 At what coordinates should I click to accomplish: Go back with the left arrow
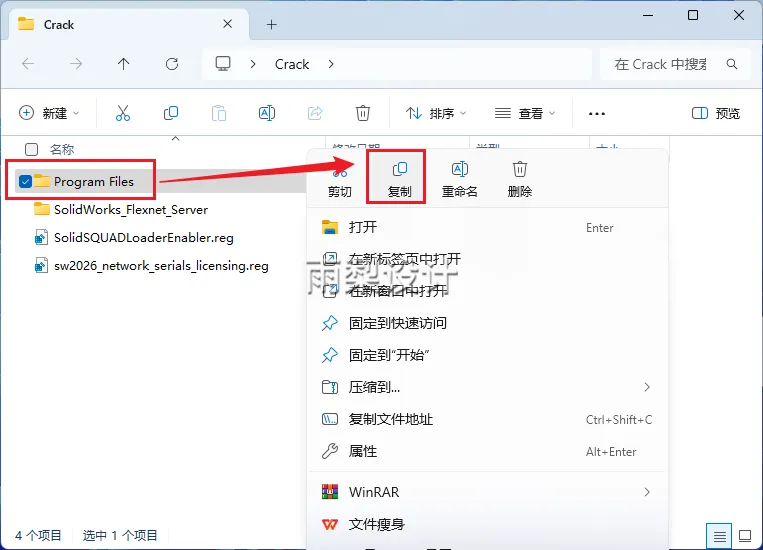tap(28, 64)
